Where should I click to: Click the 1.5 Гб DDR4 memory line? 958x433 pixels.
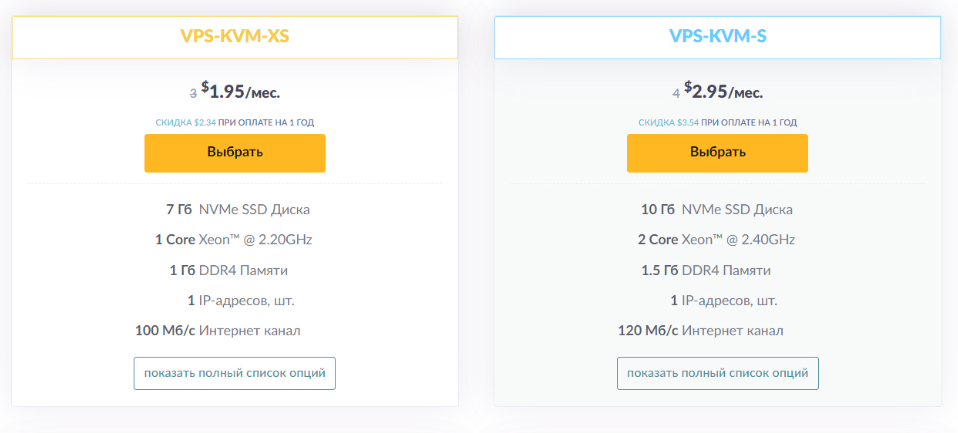point(706,270)
